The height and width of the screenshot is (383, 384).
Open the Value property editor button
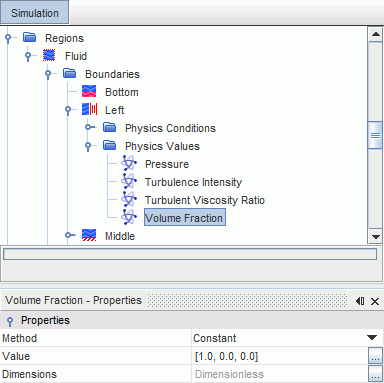pyautogui.click(x=375, y=356)
